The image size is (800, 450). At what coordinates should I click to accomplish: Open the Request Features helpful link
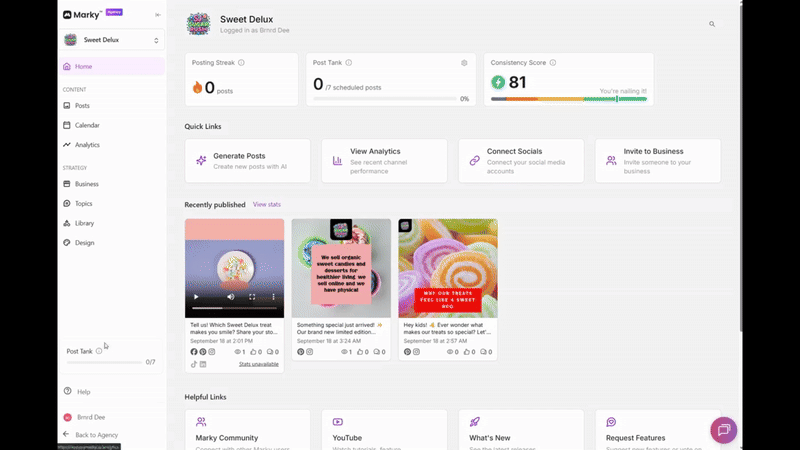[x=658, y=430]
